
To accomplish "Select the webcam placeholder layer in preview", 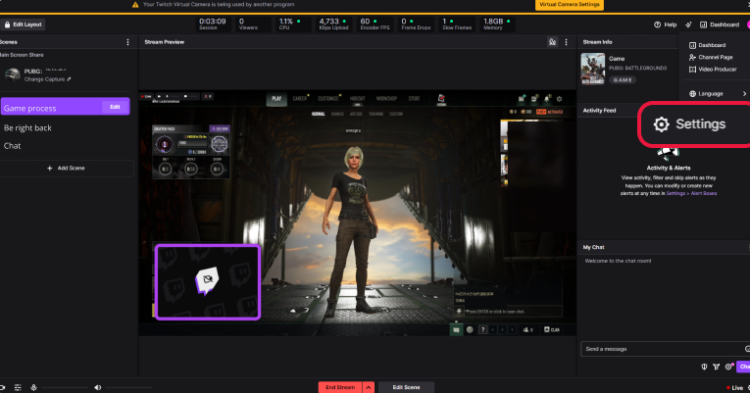I will (208, 282).
